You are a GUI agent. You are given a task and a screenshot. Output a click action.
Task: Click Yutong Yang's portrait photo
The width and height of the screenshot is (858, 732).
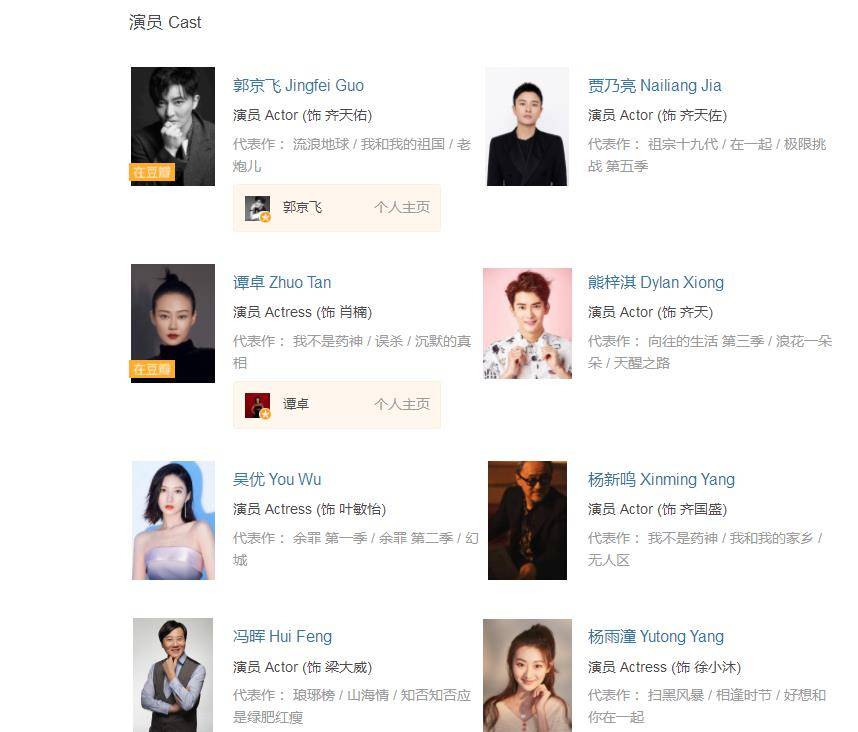point(527,676)
